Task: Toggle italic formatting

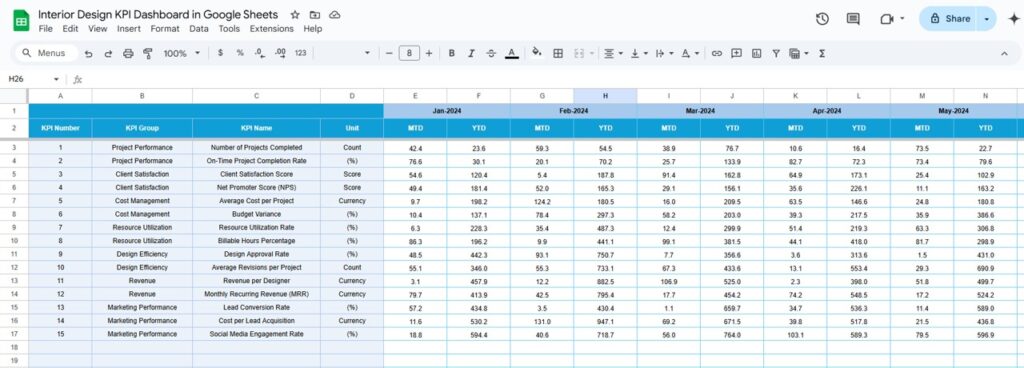Action: pyautogui.click(x=472, y=54)
